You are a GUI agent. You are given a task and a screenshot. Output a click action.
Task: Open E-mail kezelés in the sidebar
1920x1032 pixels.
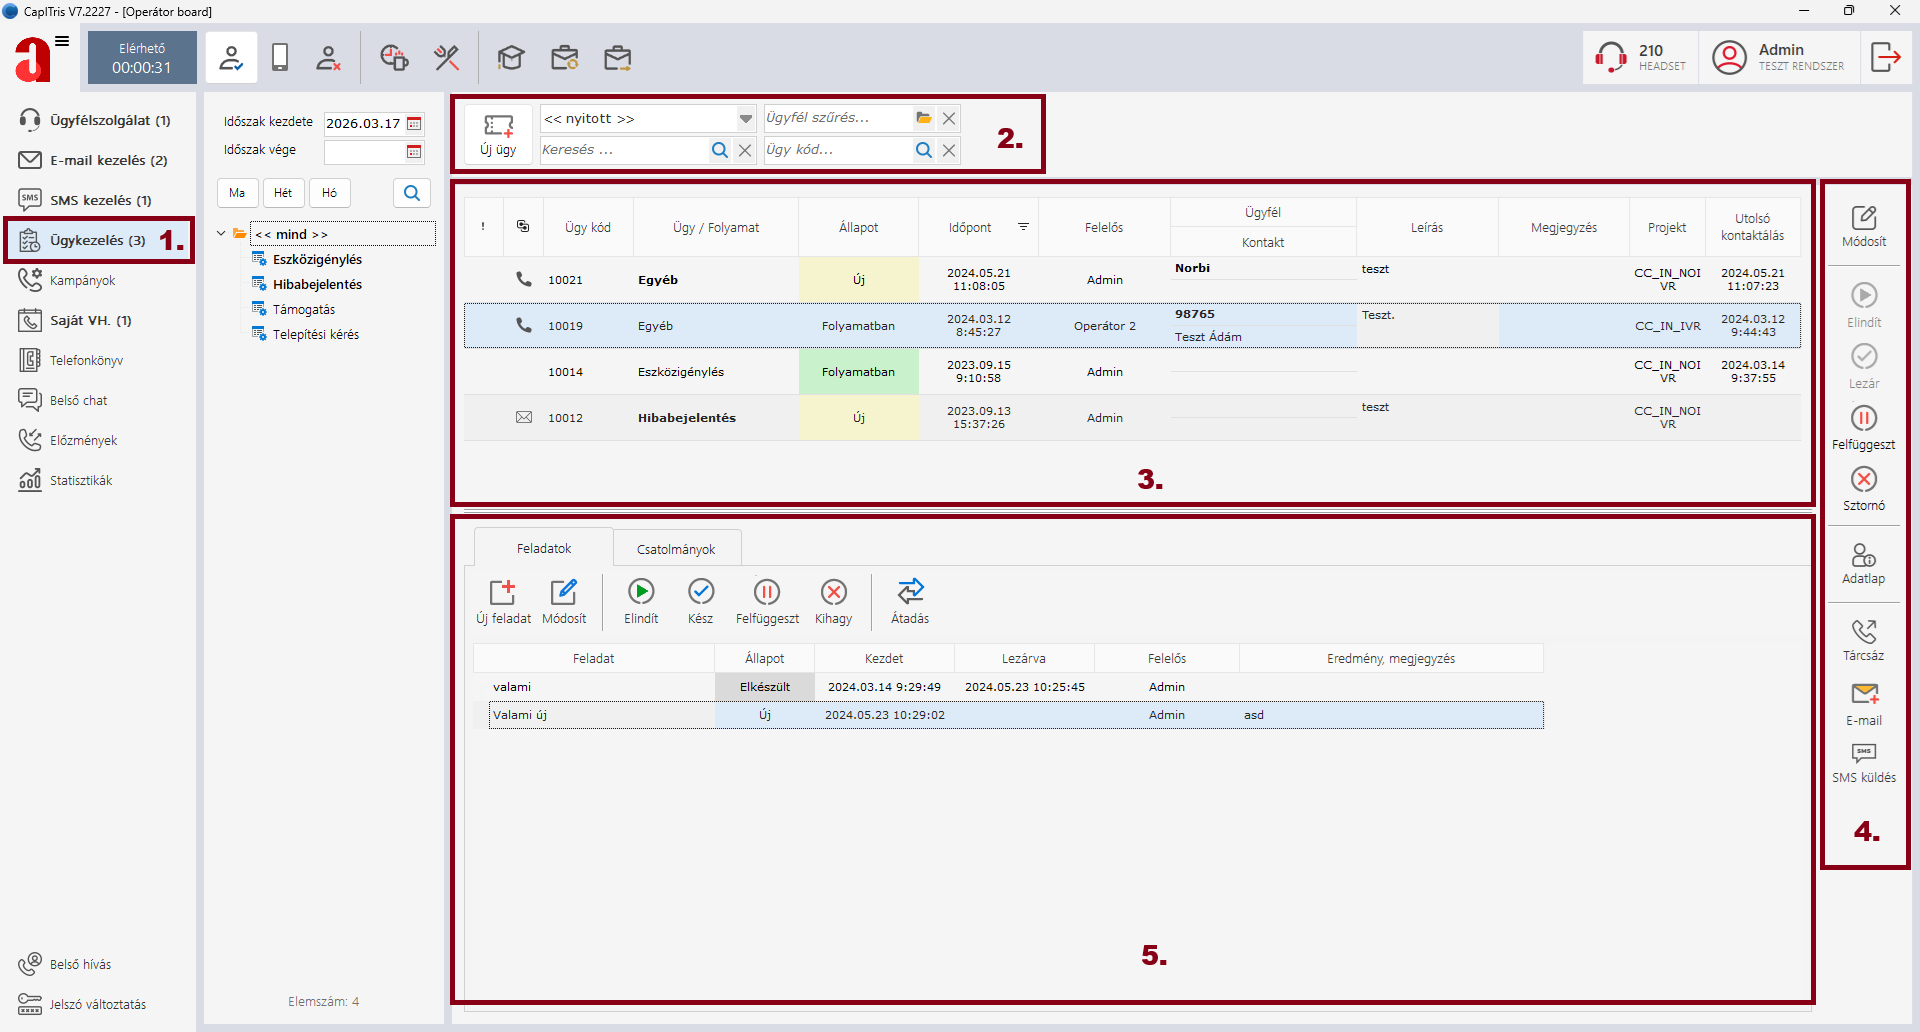tap(108, 160)
